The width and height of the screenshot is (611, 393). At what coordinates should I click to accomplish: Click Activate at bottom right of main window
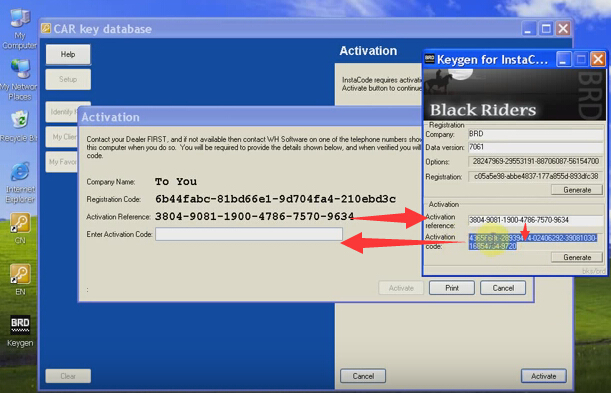pos(543,376)
